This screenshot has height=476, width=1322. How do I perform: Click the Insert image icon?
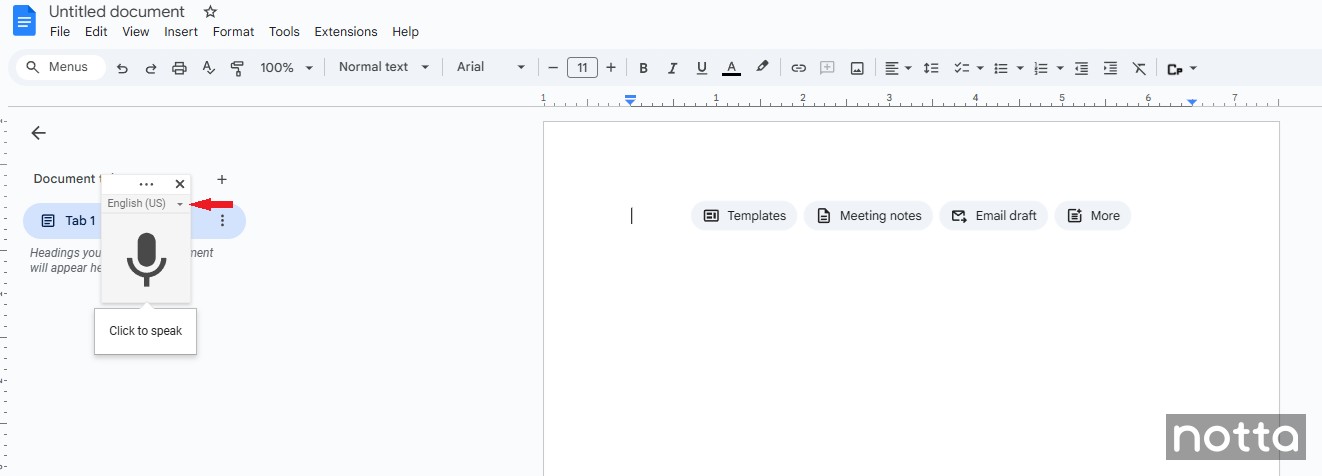(857, 68)
